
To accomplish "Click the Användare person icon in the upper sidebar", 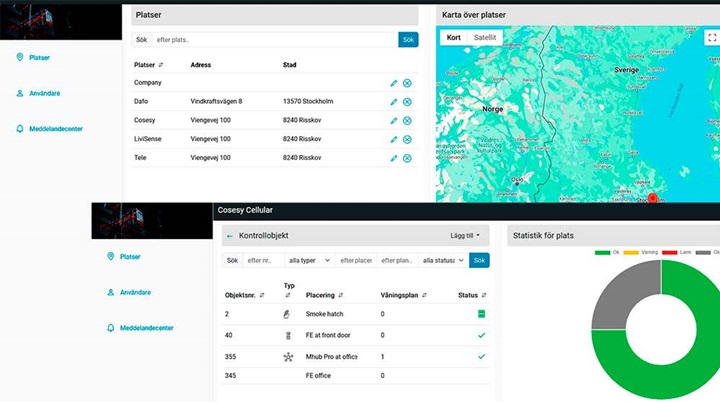I will [x=20, y=93].
